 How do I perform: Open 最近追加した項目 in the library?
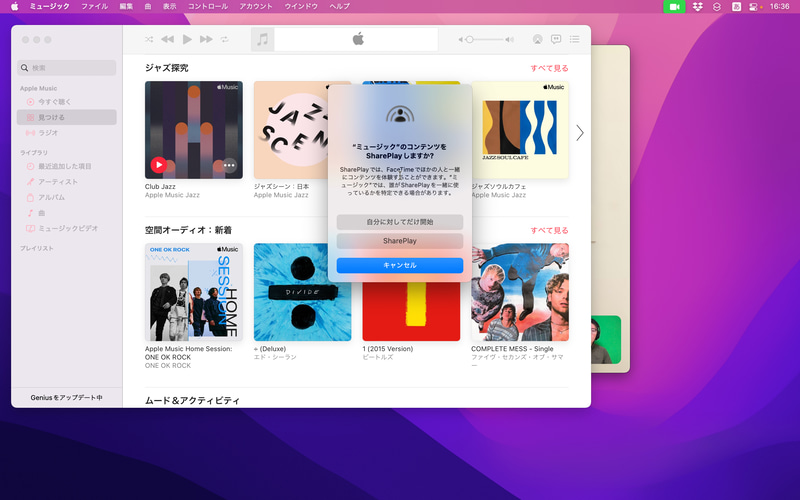click(67, 166)
